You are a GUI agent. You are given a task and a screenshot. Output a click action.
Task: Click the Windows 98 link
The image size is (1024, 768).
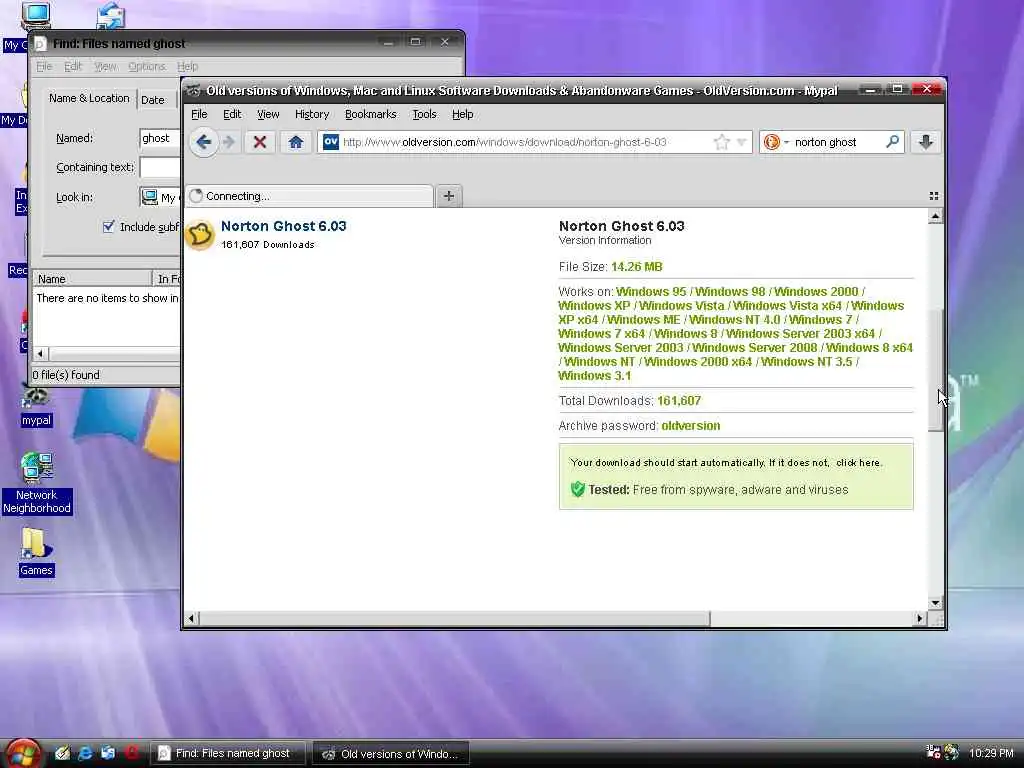coord(729,291)
